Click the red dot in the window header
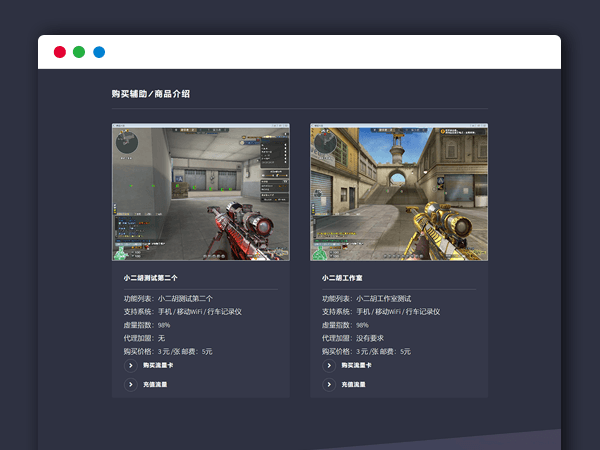600x450 pixels. [60, 52]
